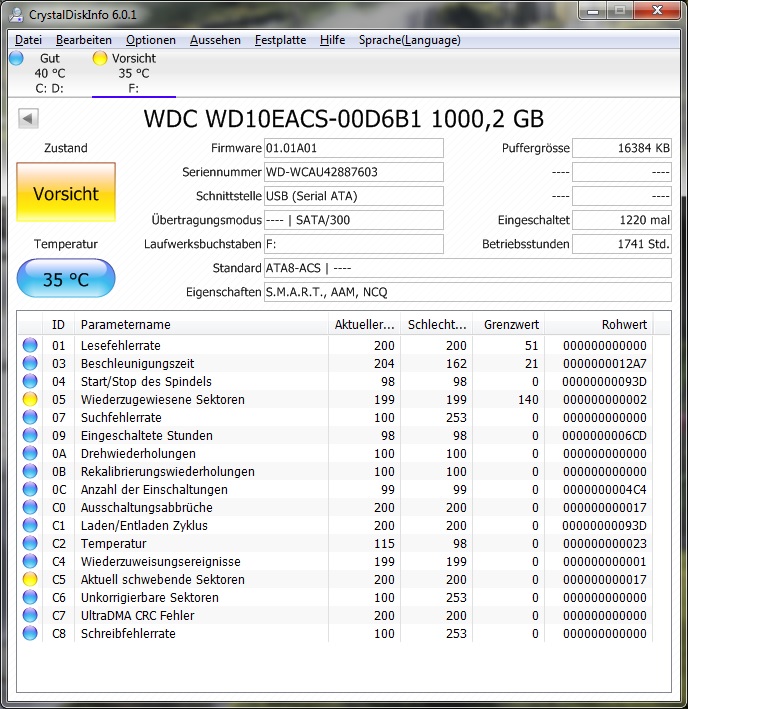The width and height of the screenshot is (768, 709).
Task: Open the Datei menu
Action: click(28, 40)
